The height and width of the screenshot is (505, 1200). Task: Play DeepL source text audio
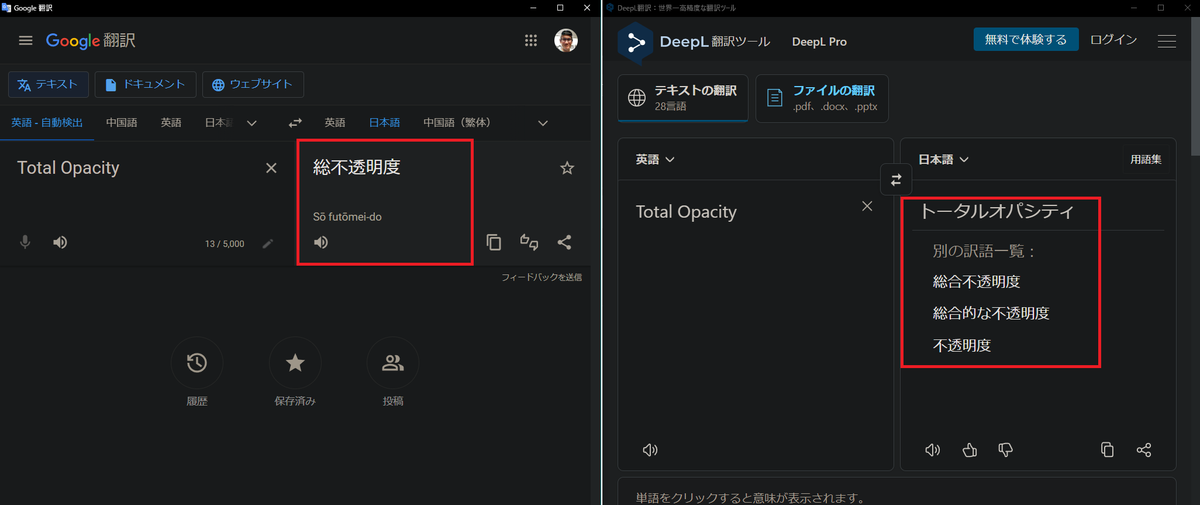click(x=650, y=450)
